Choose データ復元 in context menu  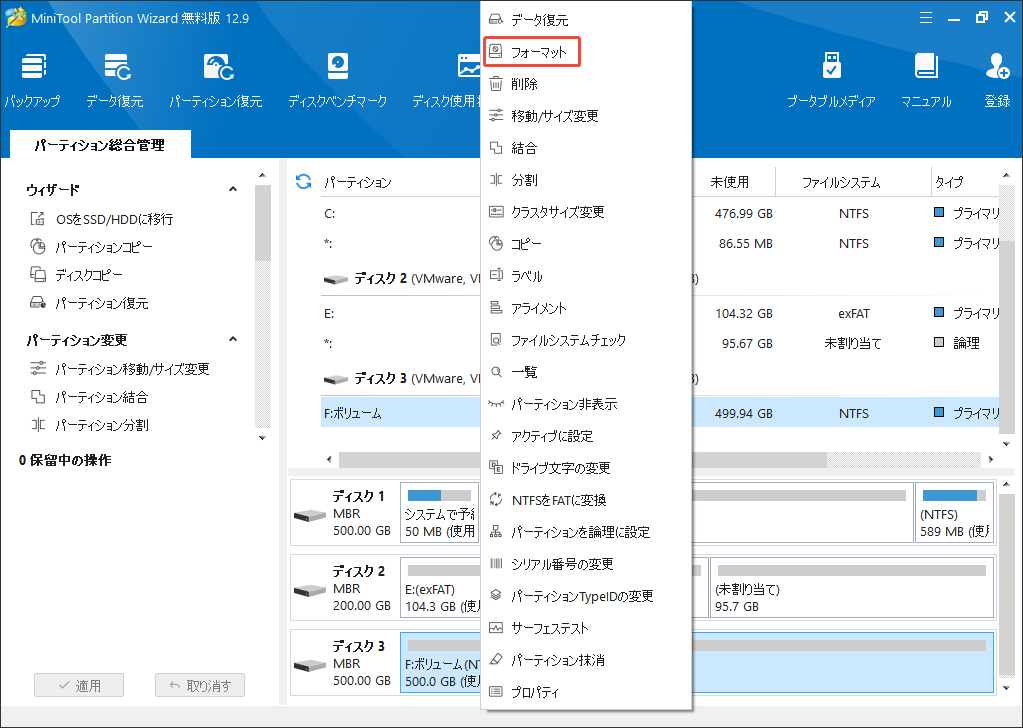pyautogui.click(x=586, y=20)
